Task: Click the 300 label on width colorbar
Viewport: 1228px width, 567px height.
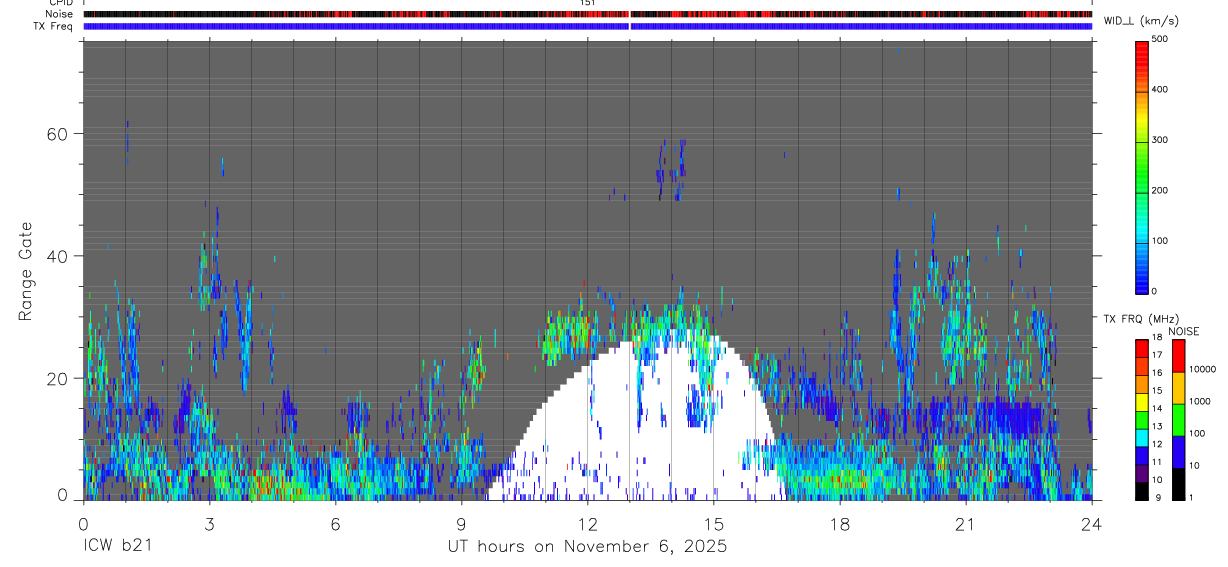Action: pos(1161,140)
